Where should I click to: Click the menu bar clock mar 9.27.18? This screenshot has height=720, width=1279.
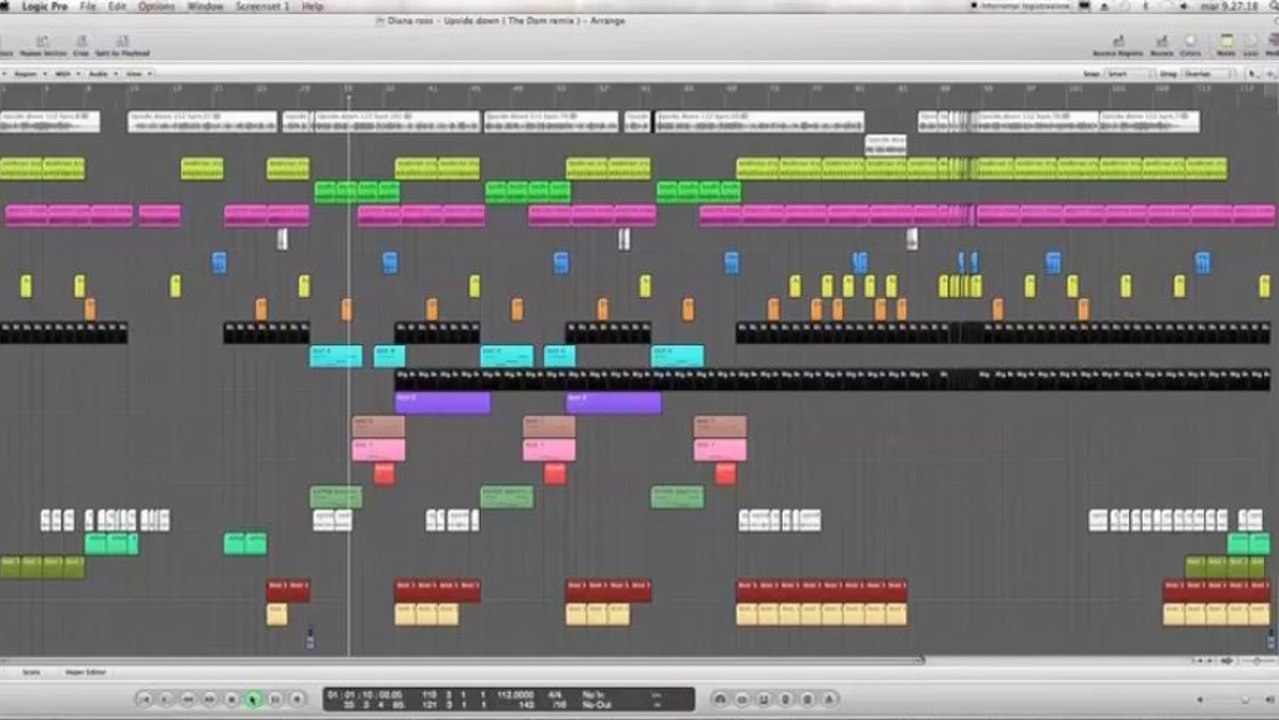click(1229, 6)
